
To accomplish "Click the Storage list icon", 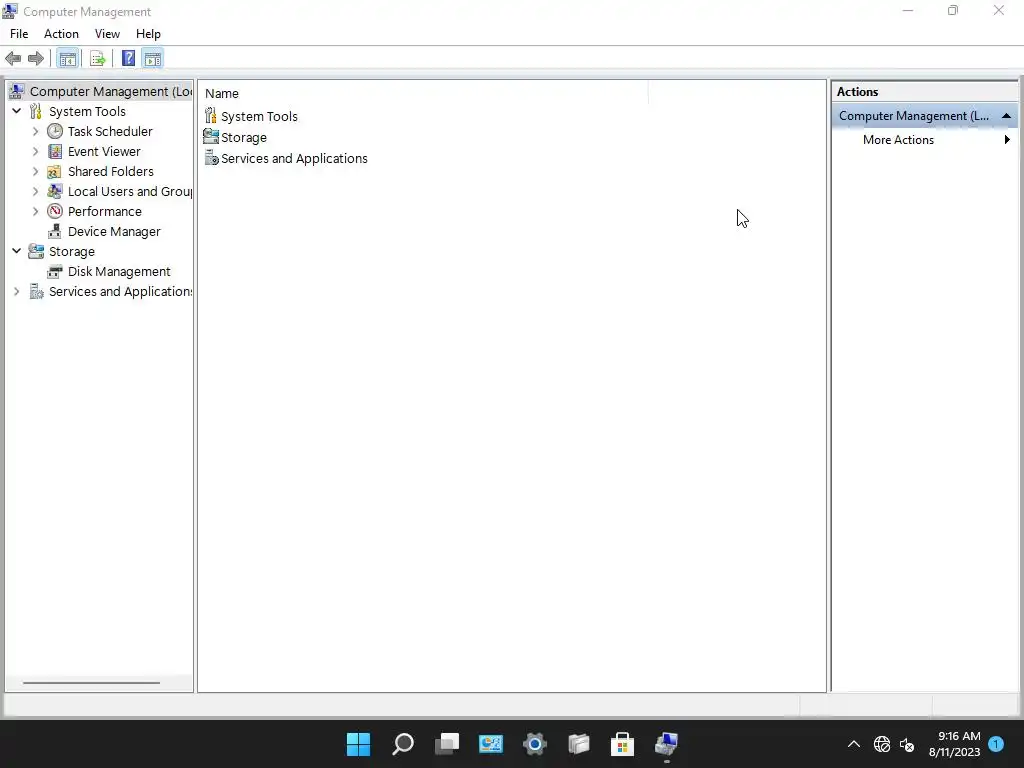I will (210, 136).
